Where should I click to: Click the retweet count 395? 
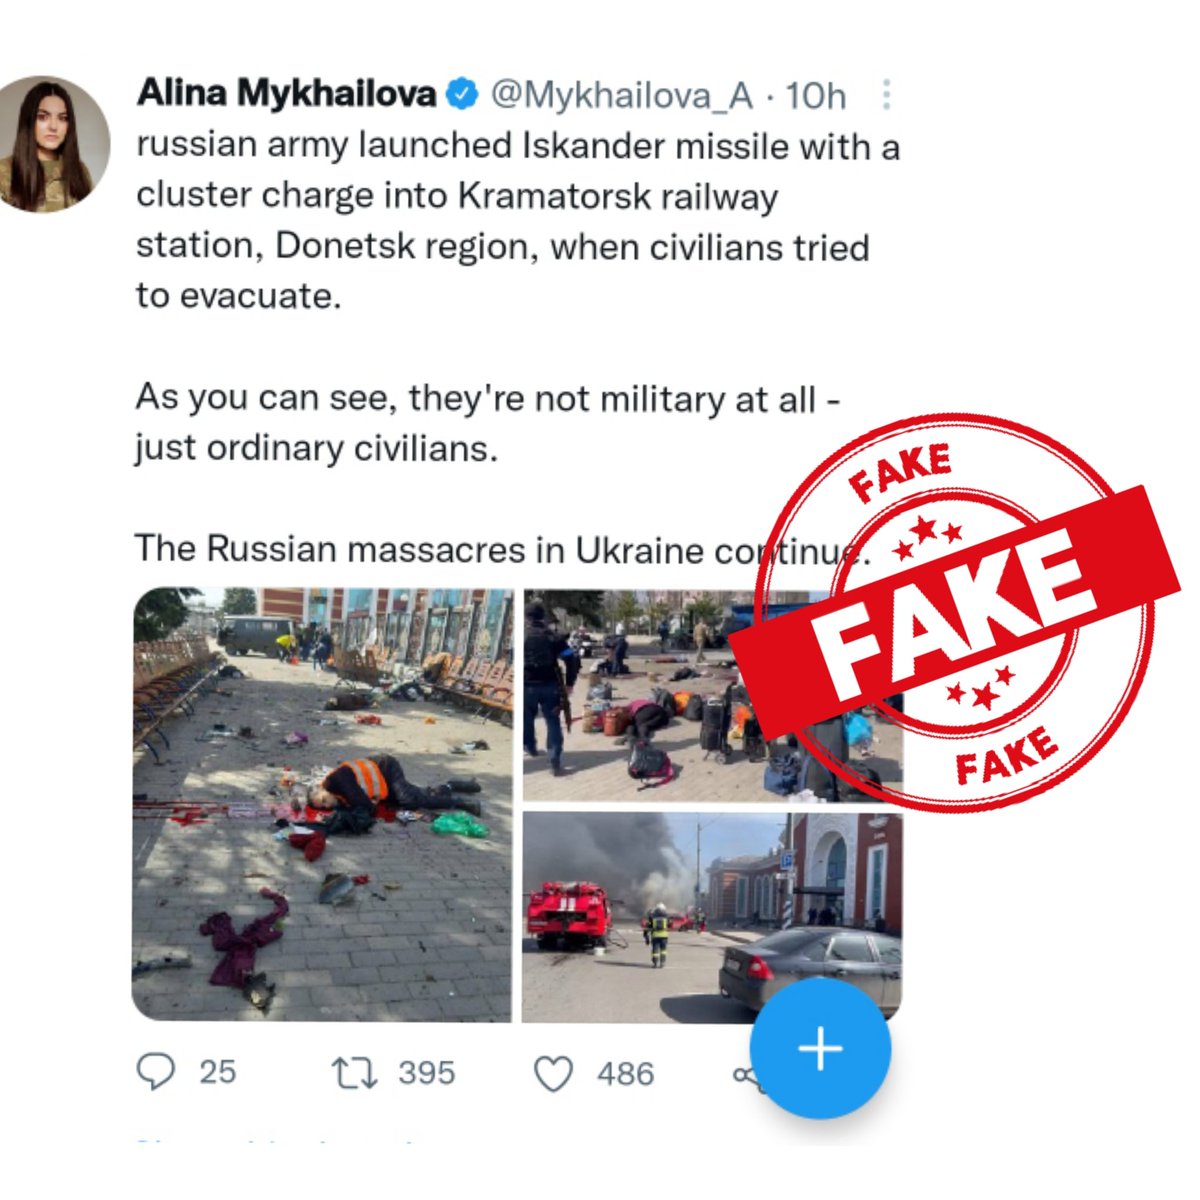tap(427, 1073)
